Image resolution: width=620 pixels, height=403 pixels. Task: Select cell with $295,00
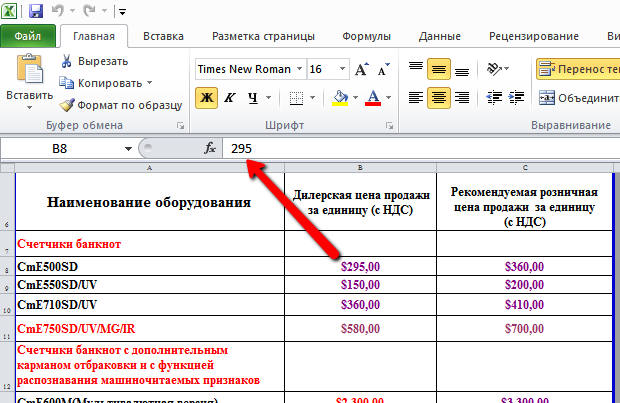pos(360,266)
